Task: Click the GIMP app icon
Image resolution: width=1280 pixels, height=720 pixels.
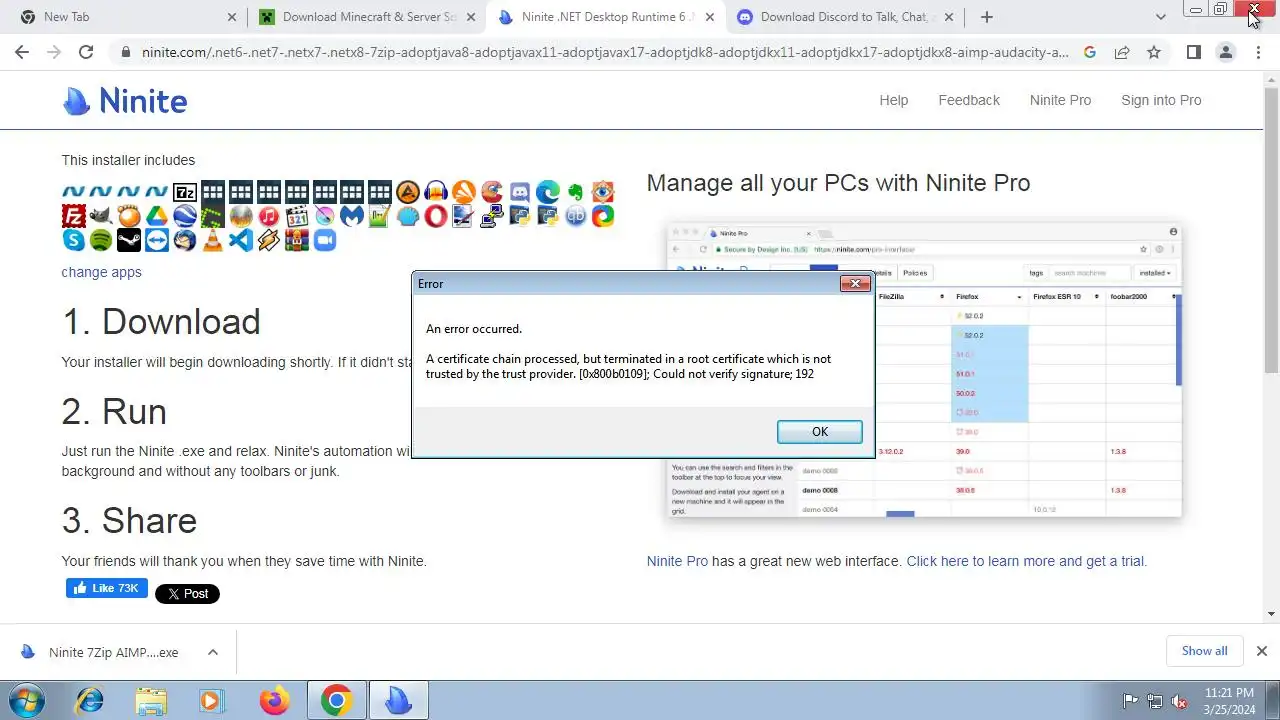Action: [x=102, y=216]
